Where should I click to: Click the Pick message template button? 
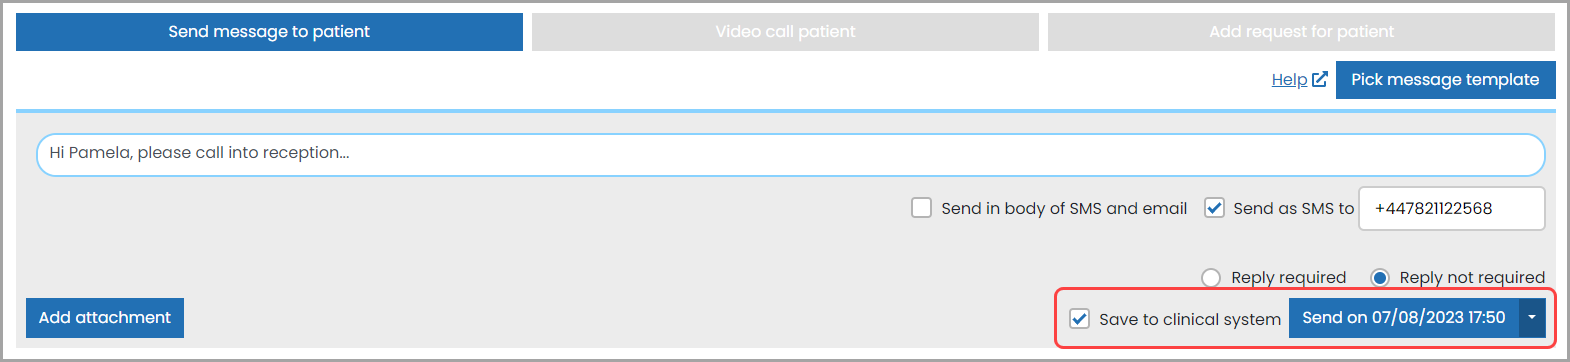tap(1445, 80)
